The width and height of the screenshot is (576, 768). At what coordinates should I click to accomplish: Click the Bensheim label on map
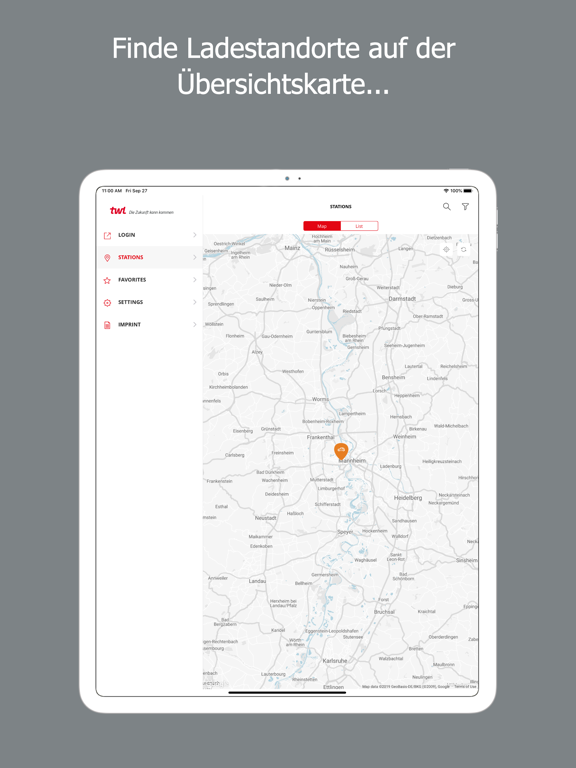coord(393,378)
